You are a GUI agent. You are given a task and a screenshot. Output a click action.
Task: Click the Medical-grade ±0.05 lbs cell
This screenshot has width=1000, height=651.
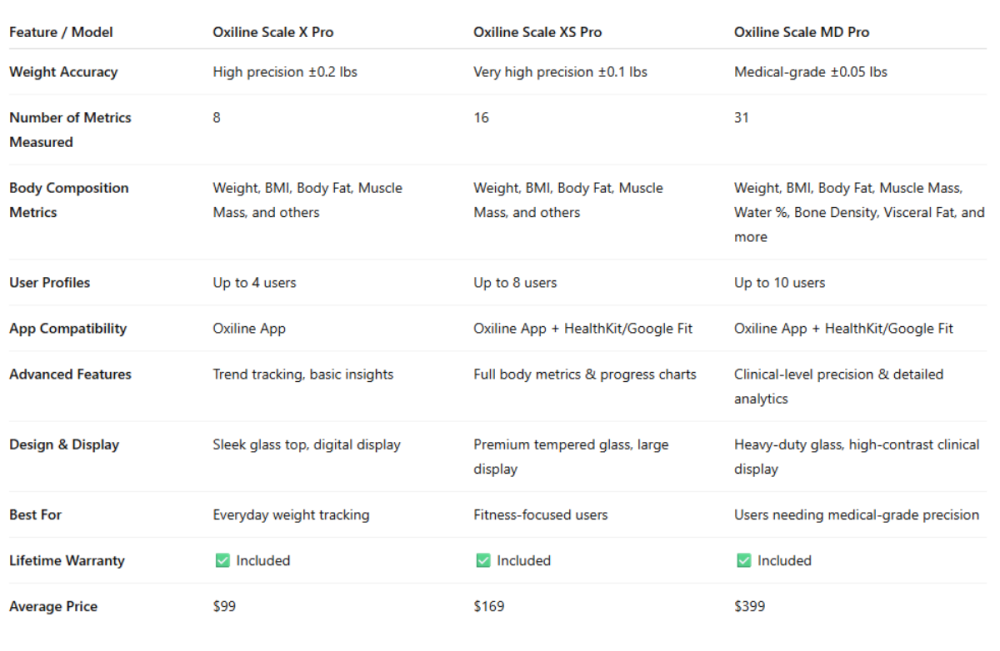pyautogui.click(x=810, y=72)
